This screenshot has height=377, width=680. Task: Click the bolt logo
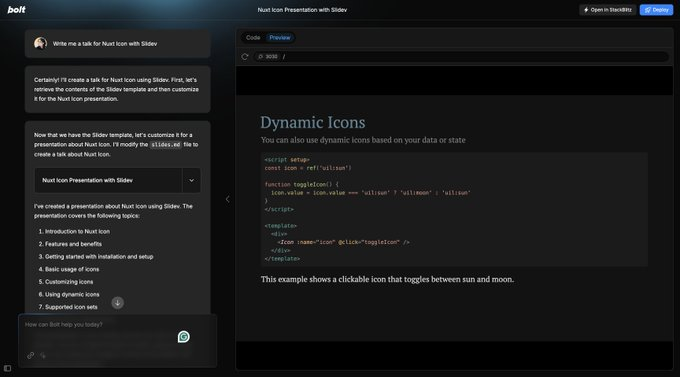16,10
